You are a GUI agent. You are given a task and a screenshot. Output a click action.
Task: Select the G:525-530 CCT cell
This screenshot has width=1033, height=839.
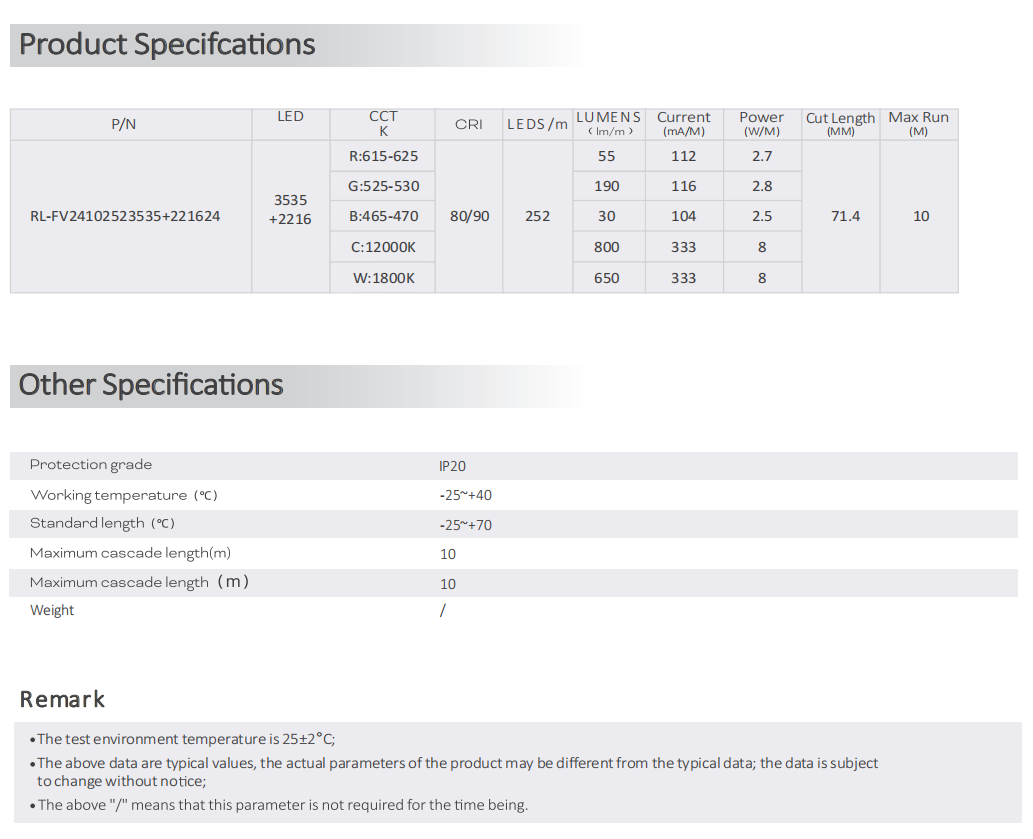click(384, 186)
